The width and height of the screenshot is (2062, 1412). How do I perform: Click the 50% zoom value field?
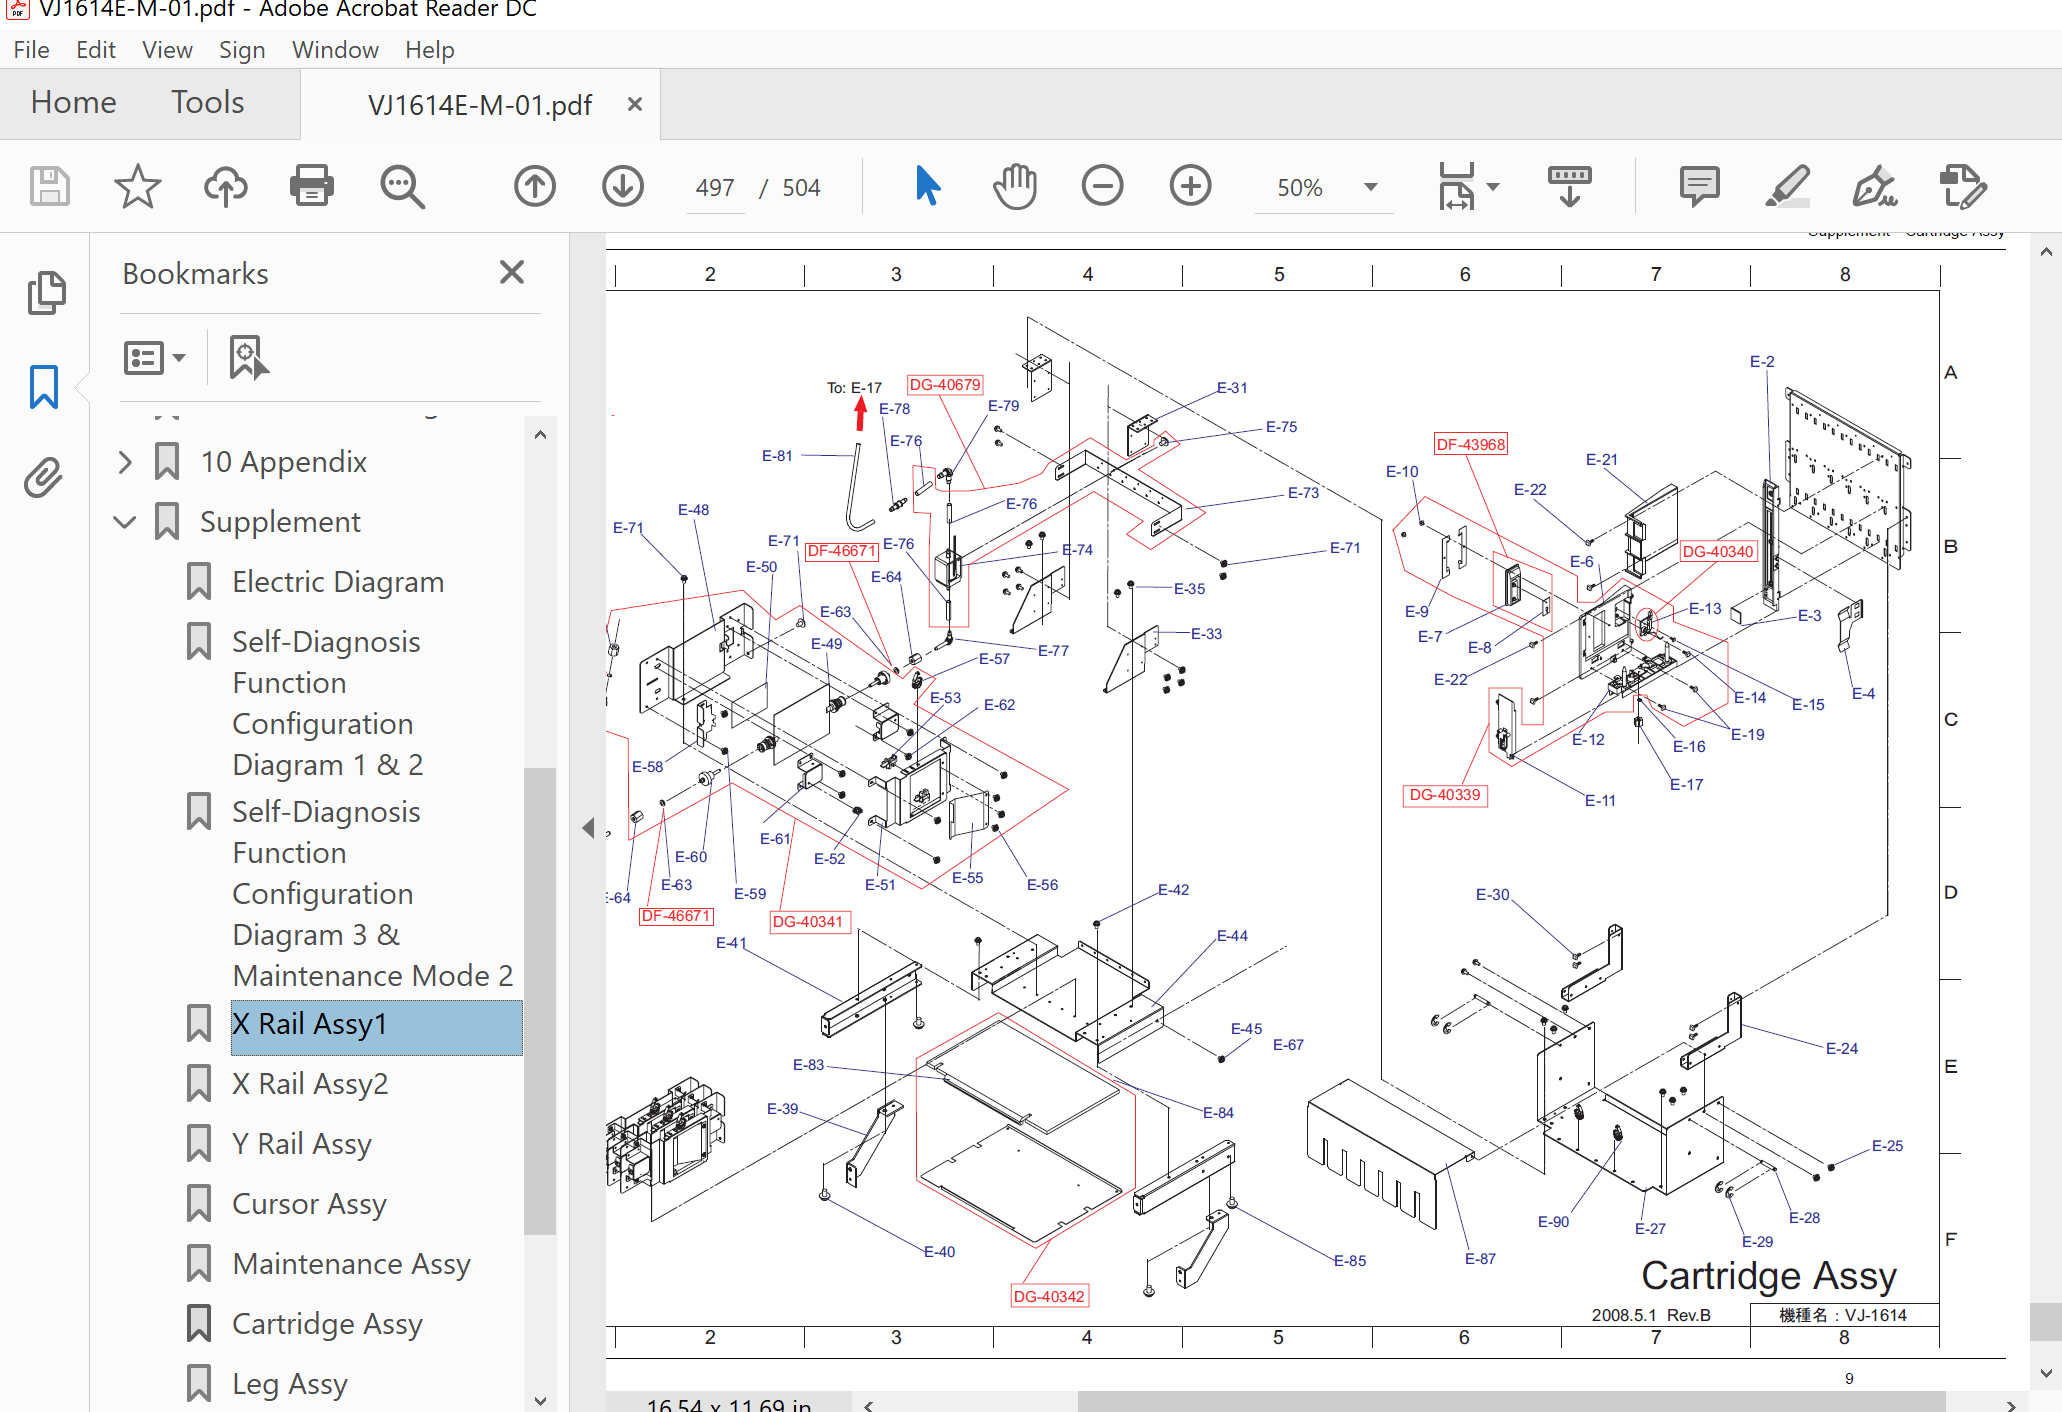tap(1300, 188)
